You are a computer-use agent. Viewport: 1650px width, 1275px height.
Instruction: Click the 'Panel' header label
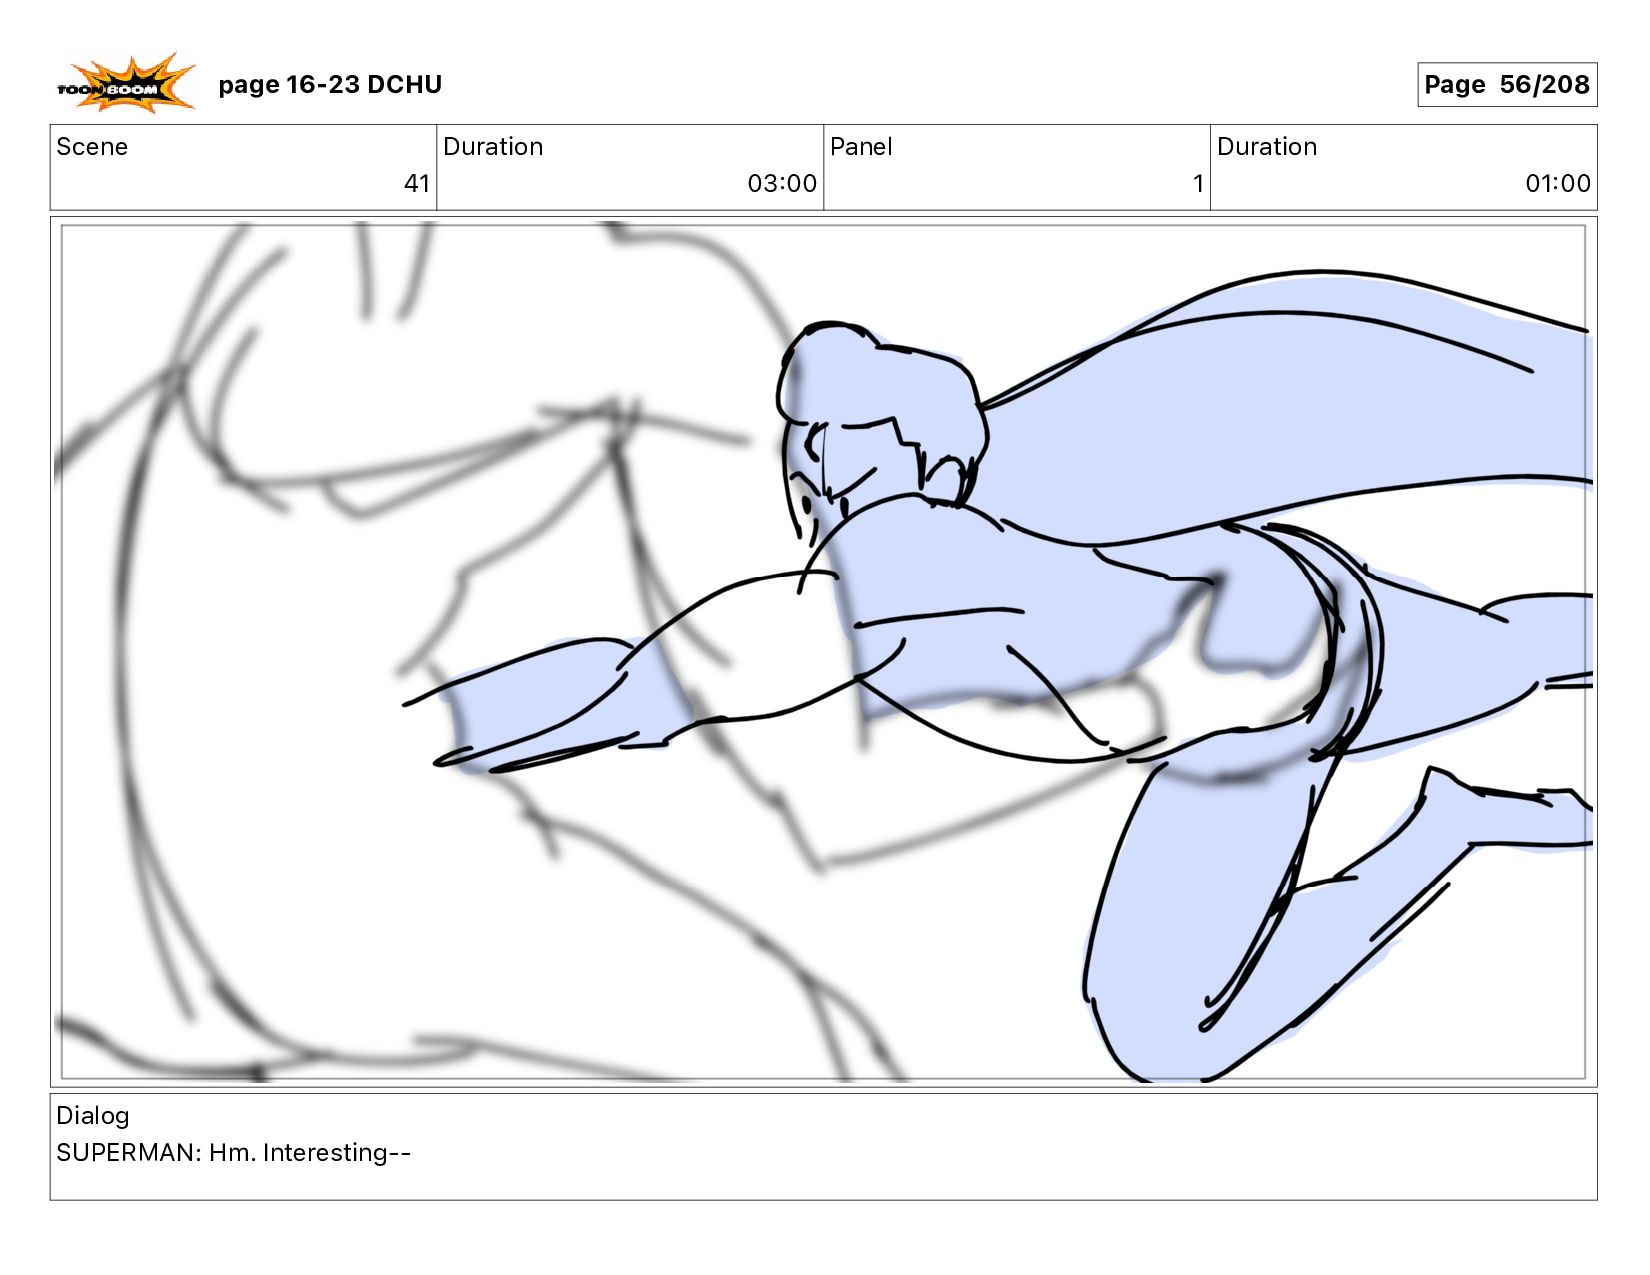coord(861,147)
